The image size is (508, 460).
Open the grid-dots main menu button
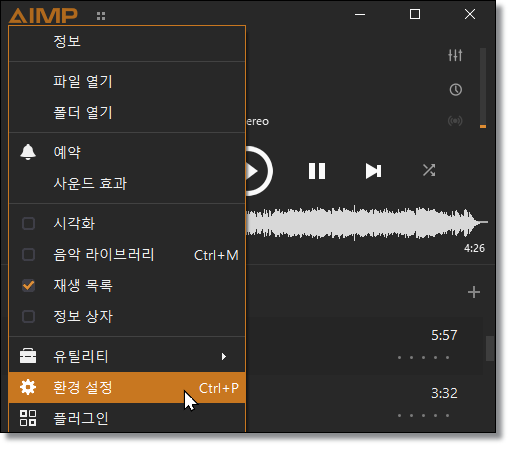coord(101,16)
